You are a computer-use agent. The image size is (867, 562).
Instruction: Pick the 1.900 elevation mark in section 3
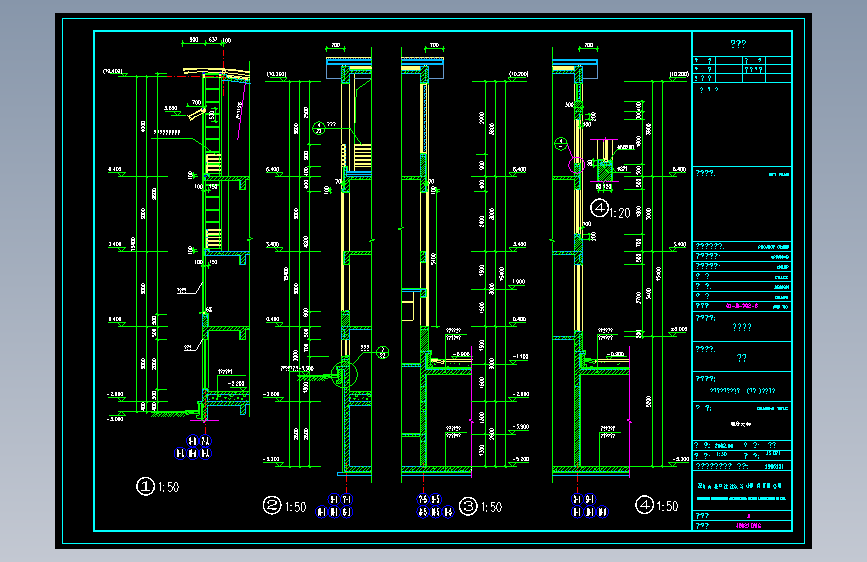click(518, 282)
